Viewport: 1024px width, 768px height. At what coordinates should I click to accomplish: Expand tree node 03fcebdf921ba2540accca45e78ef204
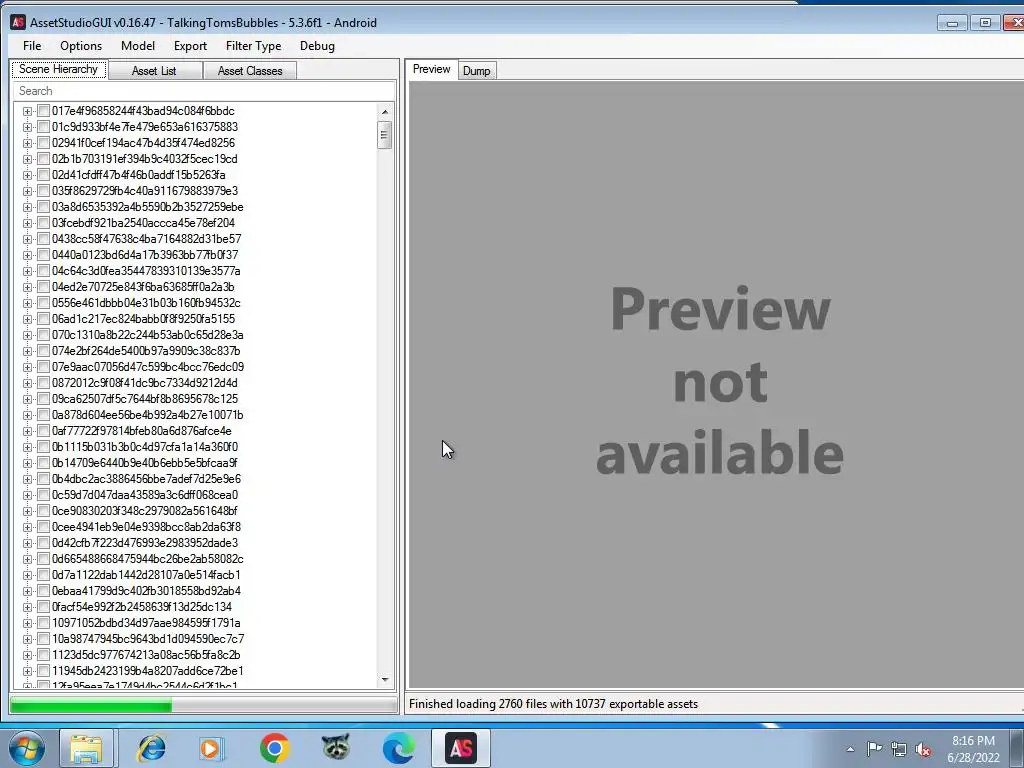27,223
